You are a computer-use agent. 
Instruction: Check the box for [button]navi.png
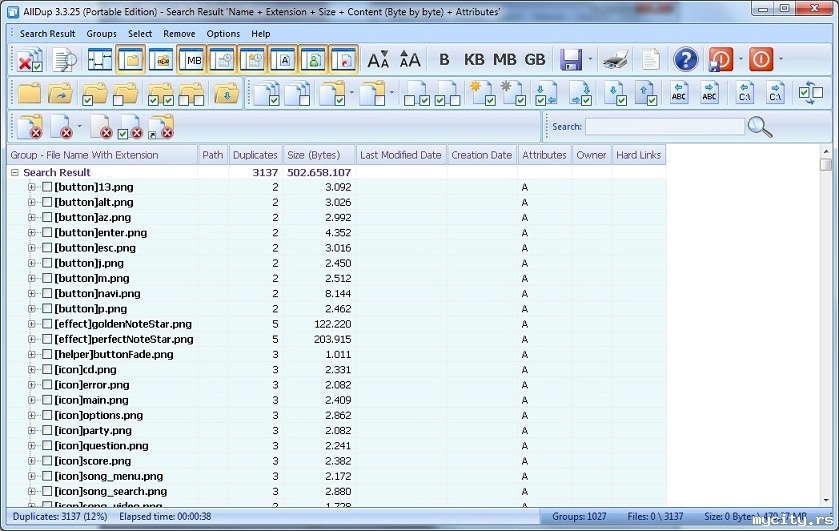tap(47, 293)
